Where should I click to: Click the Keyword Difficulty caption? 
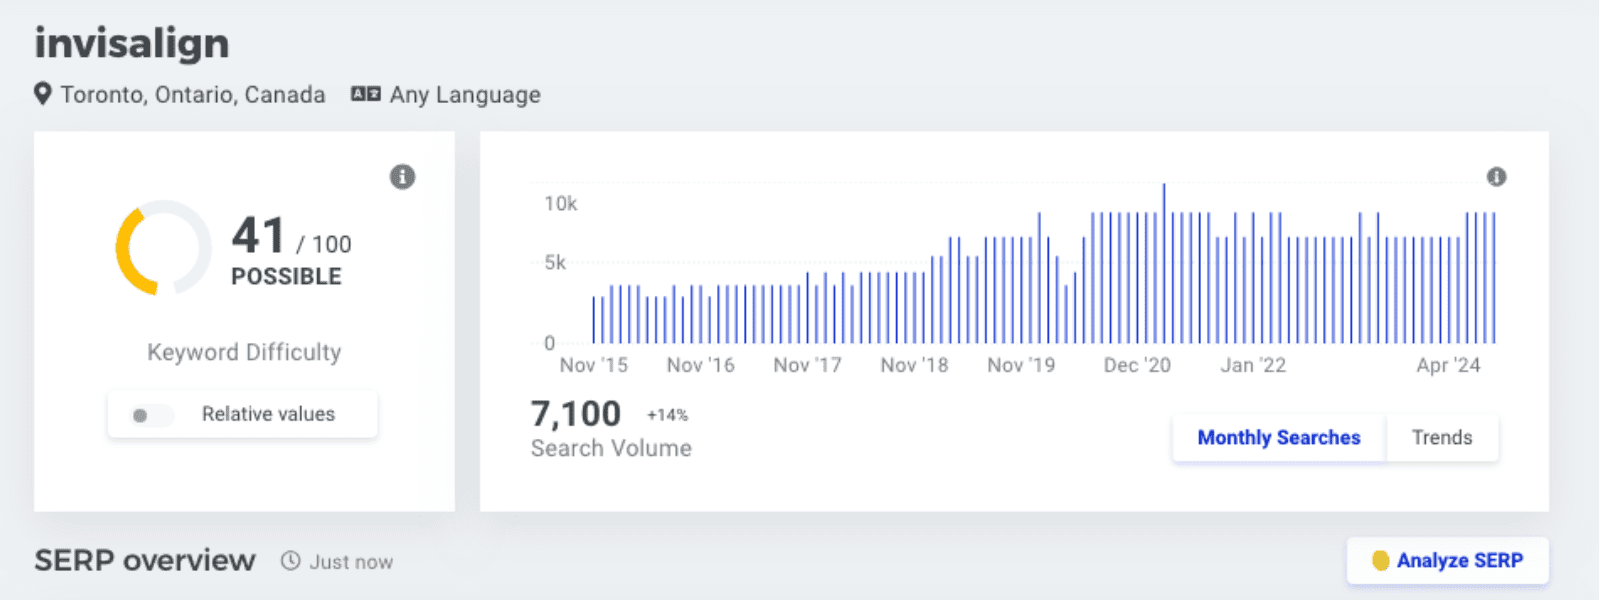coord(244,352)
